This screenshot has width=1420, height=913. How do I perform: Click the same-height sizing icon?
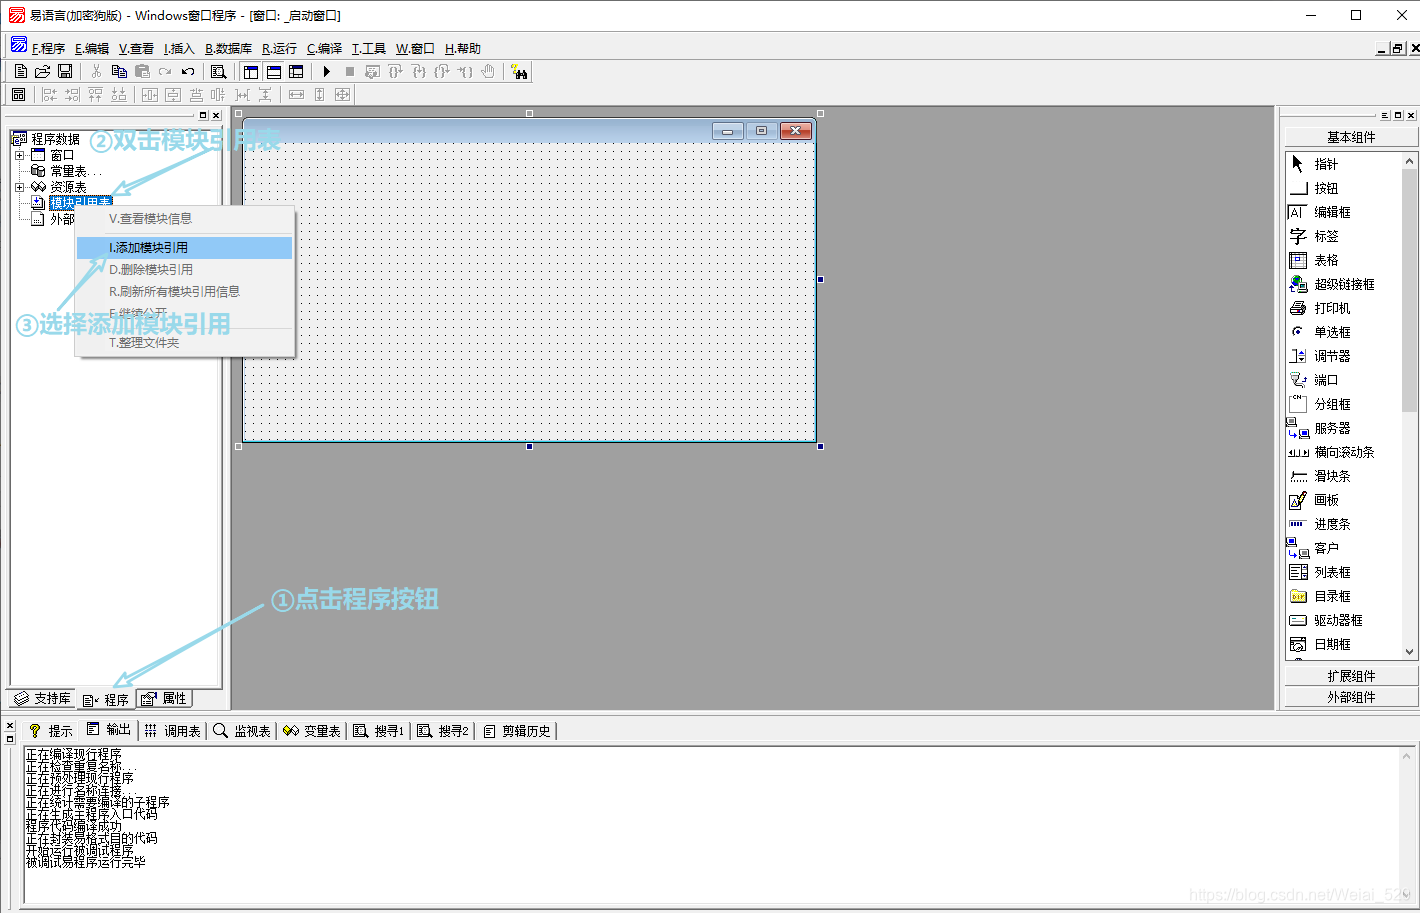(319, 94)
